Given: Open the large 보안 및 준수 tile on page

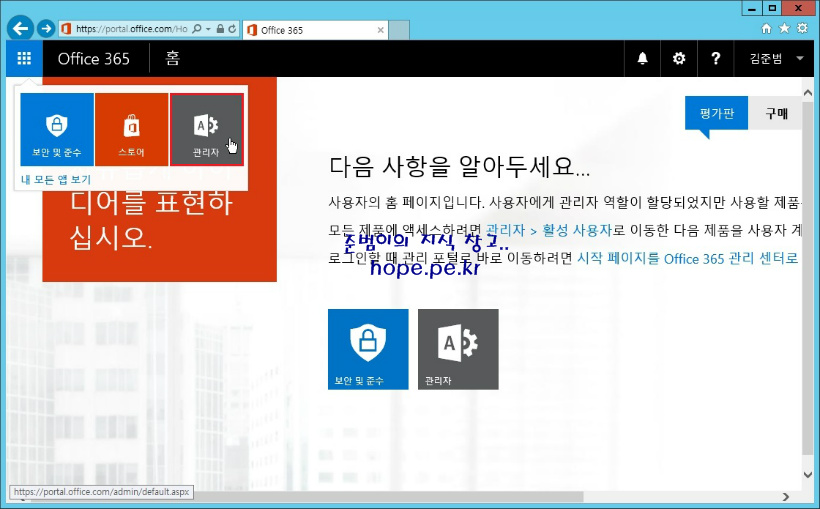Looking at the screenshot, I should 368,349.
